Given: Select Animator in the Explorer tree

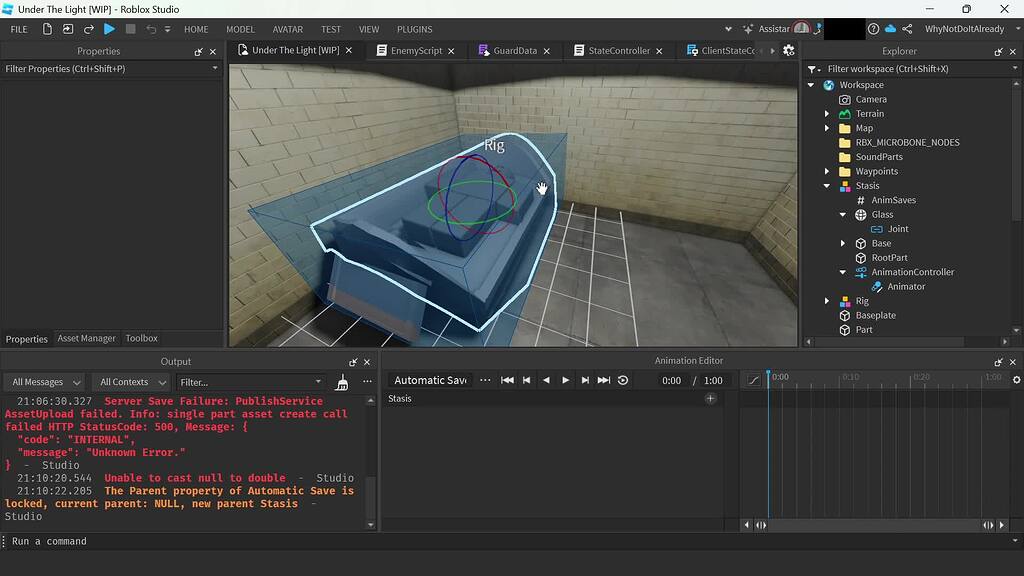Looking at the screenshot, I should click(x=906, y=287).
